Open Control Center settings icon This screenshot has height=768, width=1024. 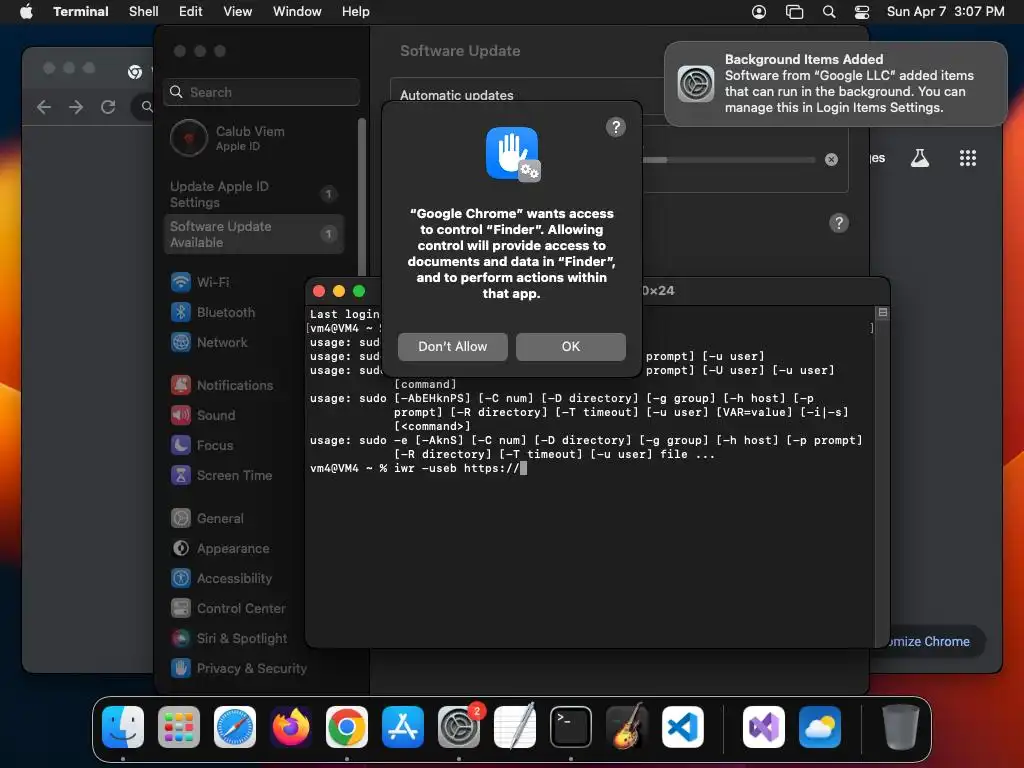click(x=181, y=609)
